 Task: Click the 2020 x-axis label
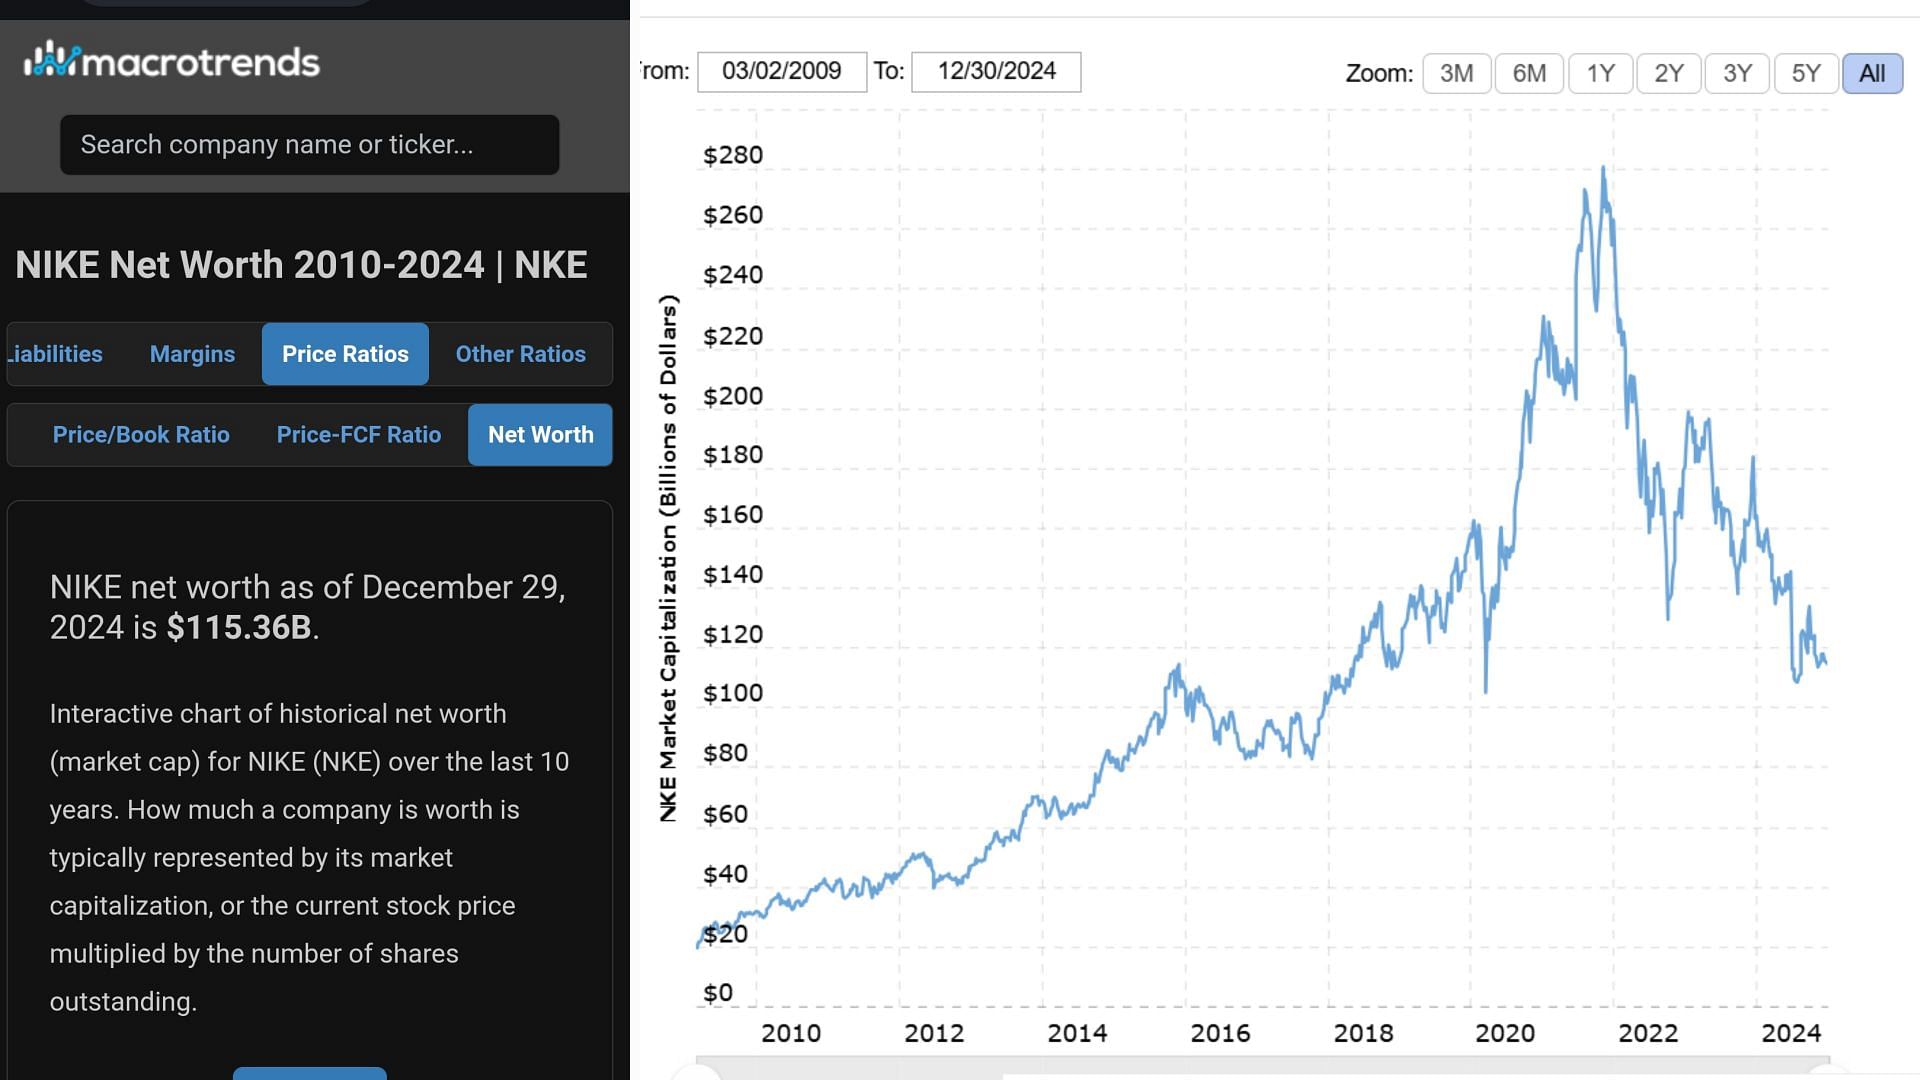[x=1505, y=1033]
